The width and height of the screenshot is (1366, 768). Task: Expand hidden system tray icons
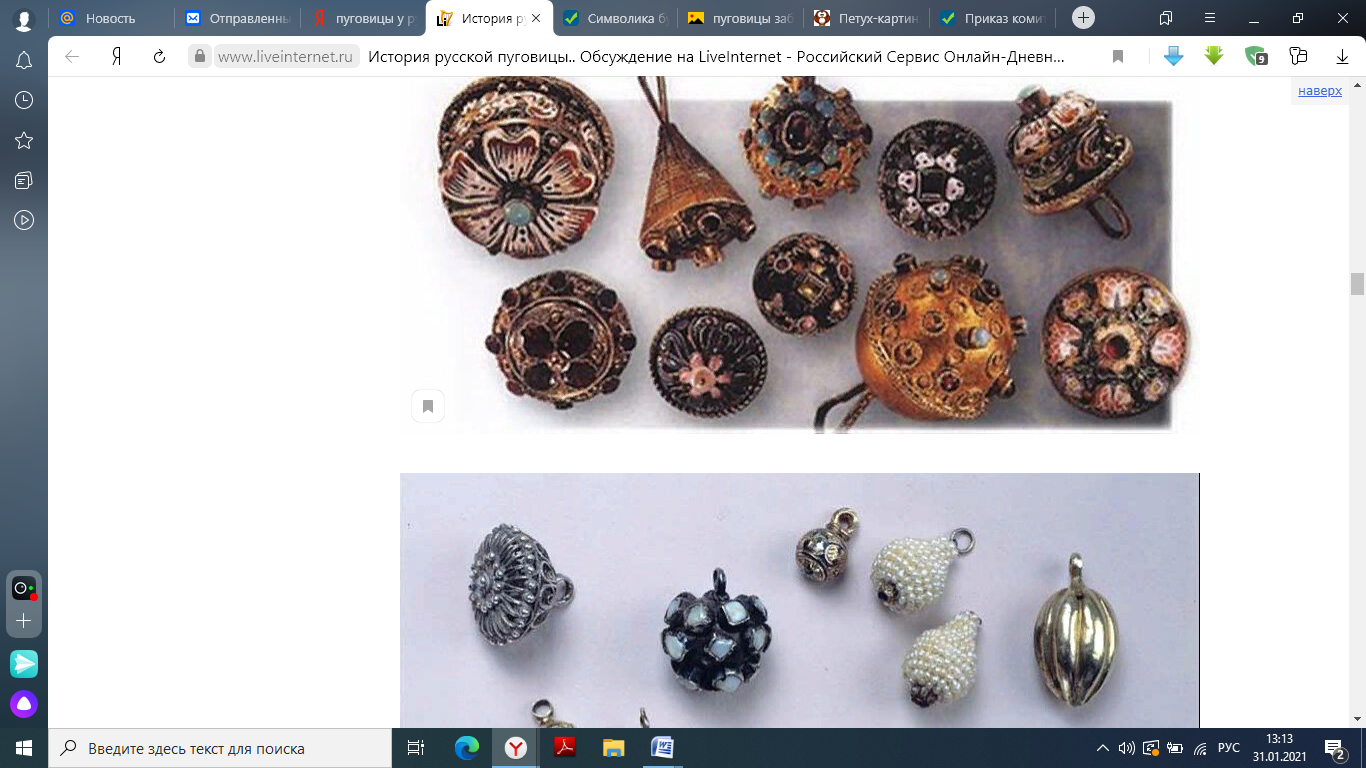1103,748
